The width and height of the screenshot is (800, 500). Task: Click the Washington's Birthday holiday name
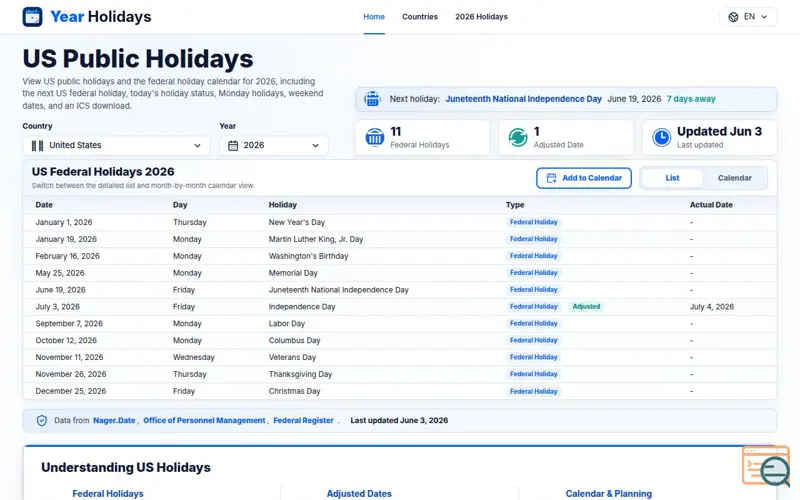(308, 256)
